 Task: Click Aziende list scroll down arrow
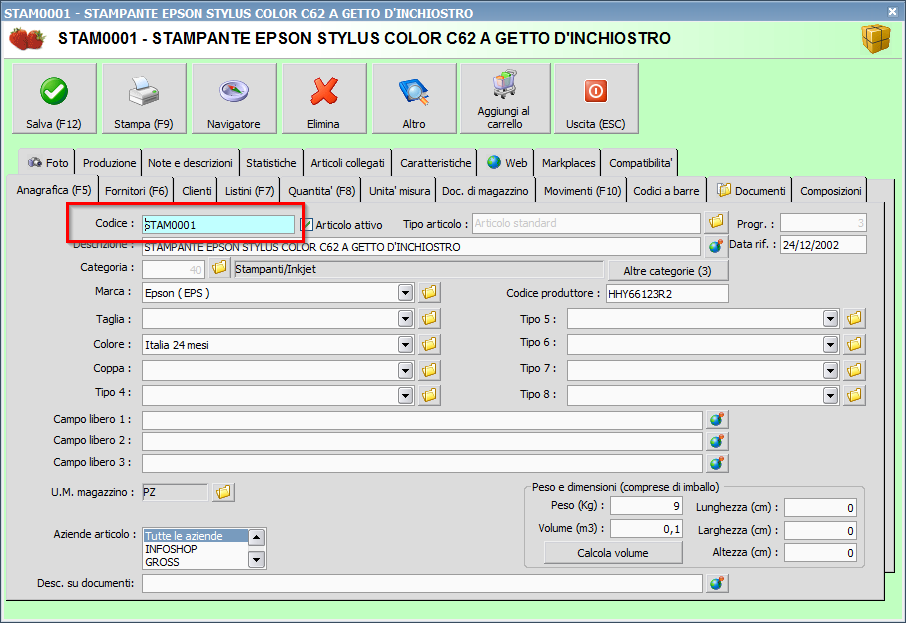[x=256, y=559]
